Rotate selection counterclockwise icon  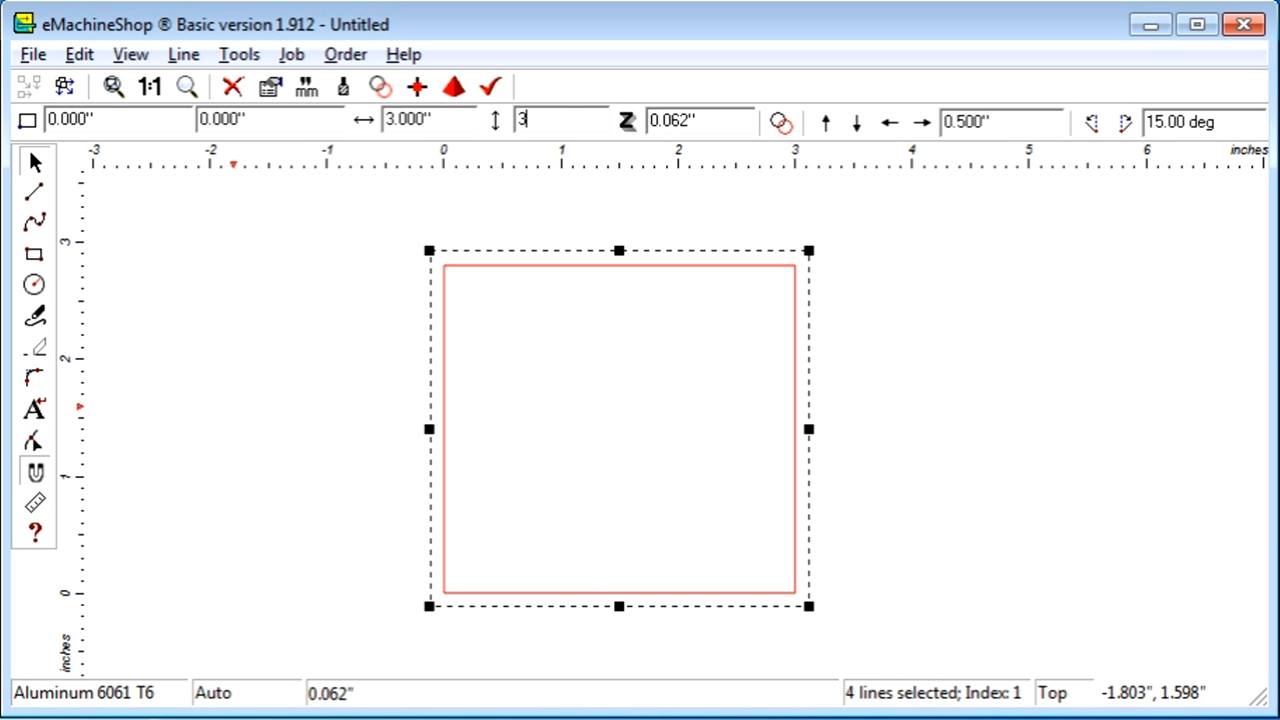(x=1091, y=123)
